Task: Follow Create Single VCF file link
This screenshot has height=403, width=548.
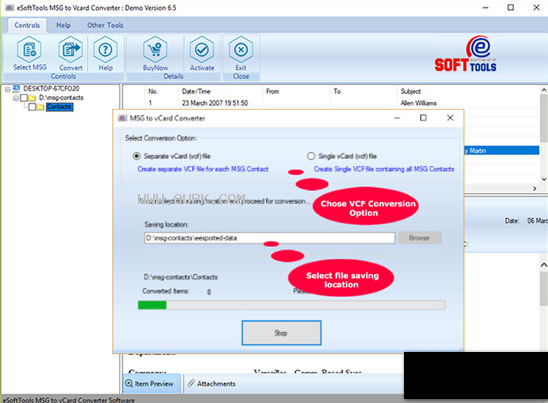Action: coord(384,169)
